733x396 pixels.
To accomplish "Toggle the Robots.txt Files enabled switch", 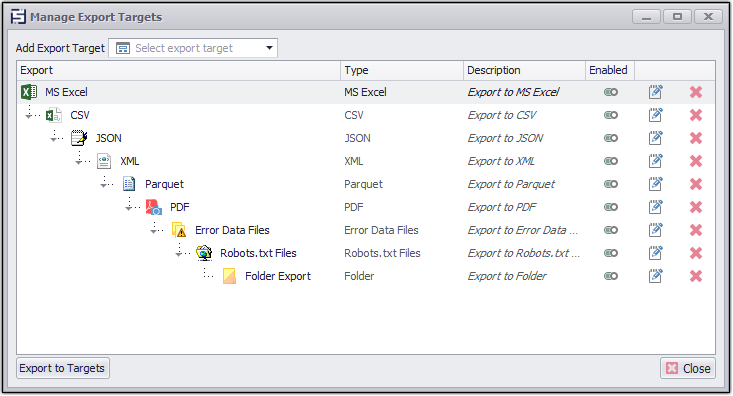I will point(611,253).
